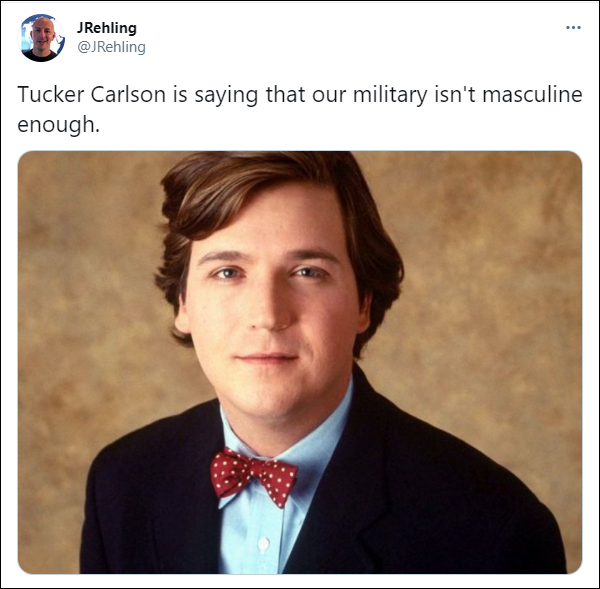The image size is (600, 589).
Task: Click the bold JRehling display name
Action: click(107, 27)
